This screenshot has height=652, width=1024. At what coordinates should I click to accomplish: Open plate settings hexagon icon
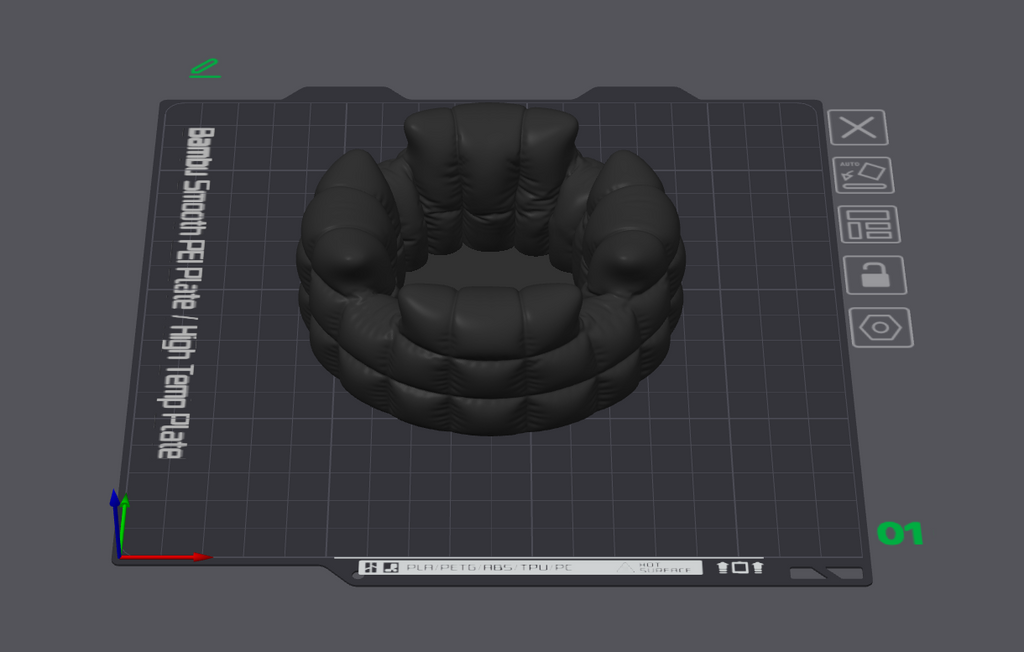881,327
